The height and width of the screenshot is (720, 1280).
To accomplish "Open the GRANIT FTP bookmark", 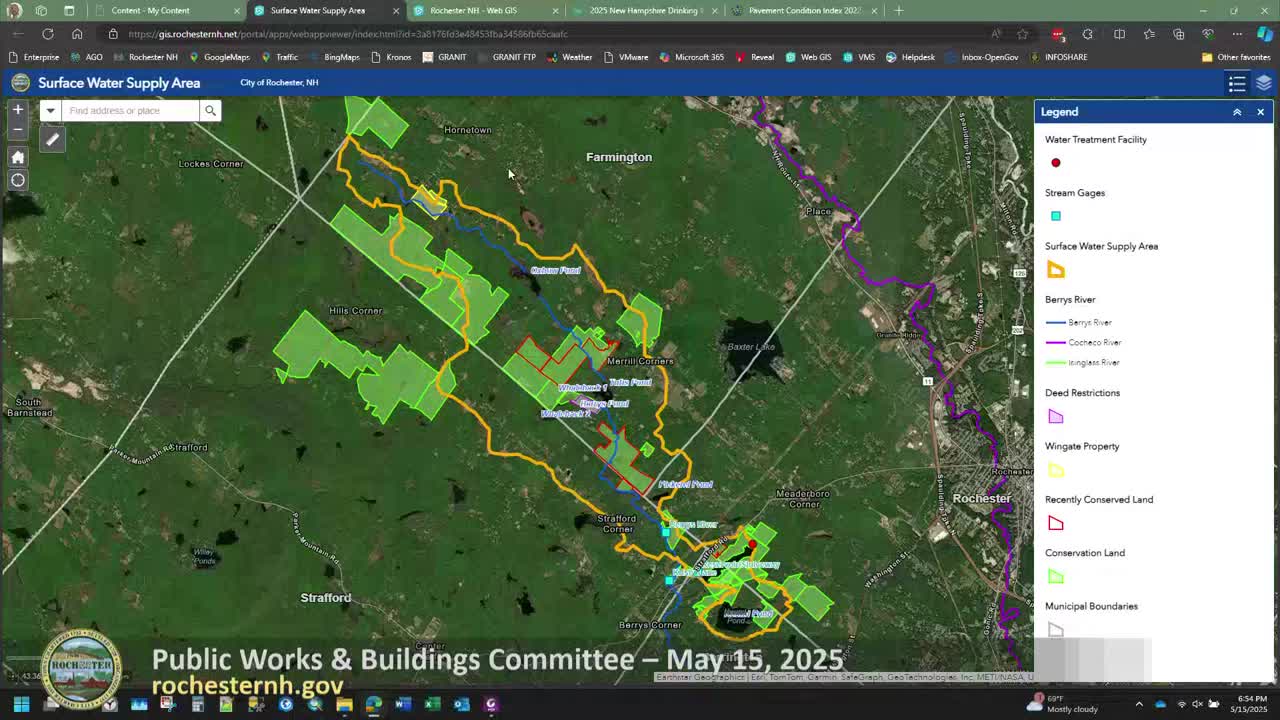I will click(x=506, y=57).
